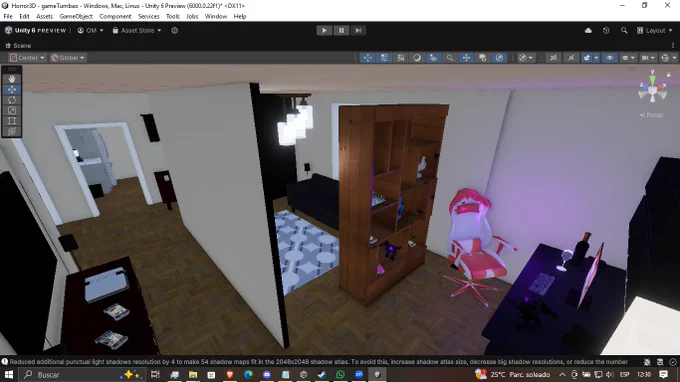Open the Window menu
The image size is (680, 382).
click(216, 16)
